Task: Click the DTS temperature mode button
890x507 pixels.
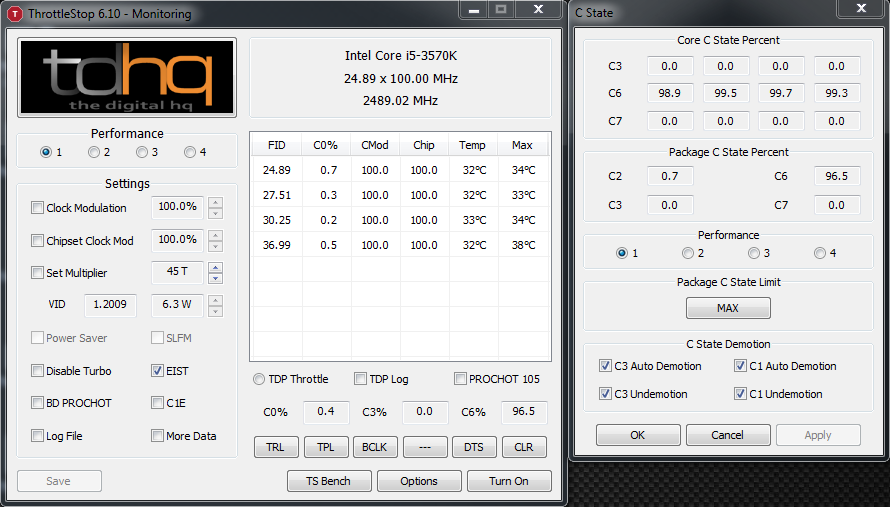Action: pyautogui.click(x=475, y=447)
